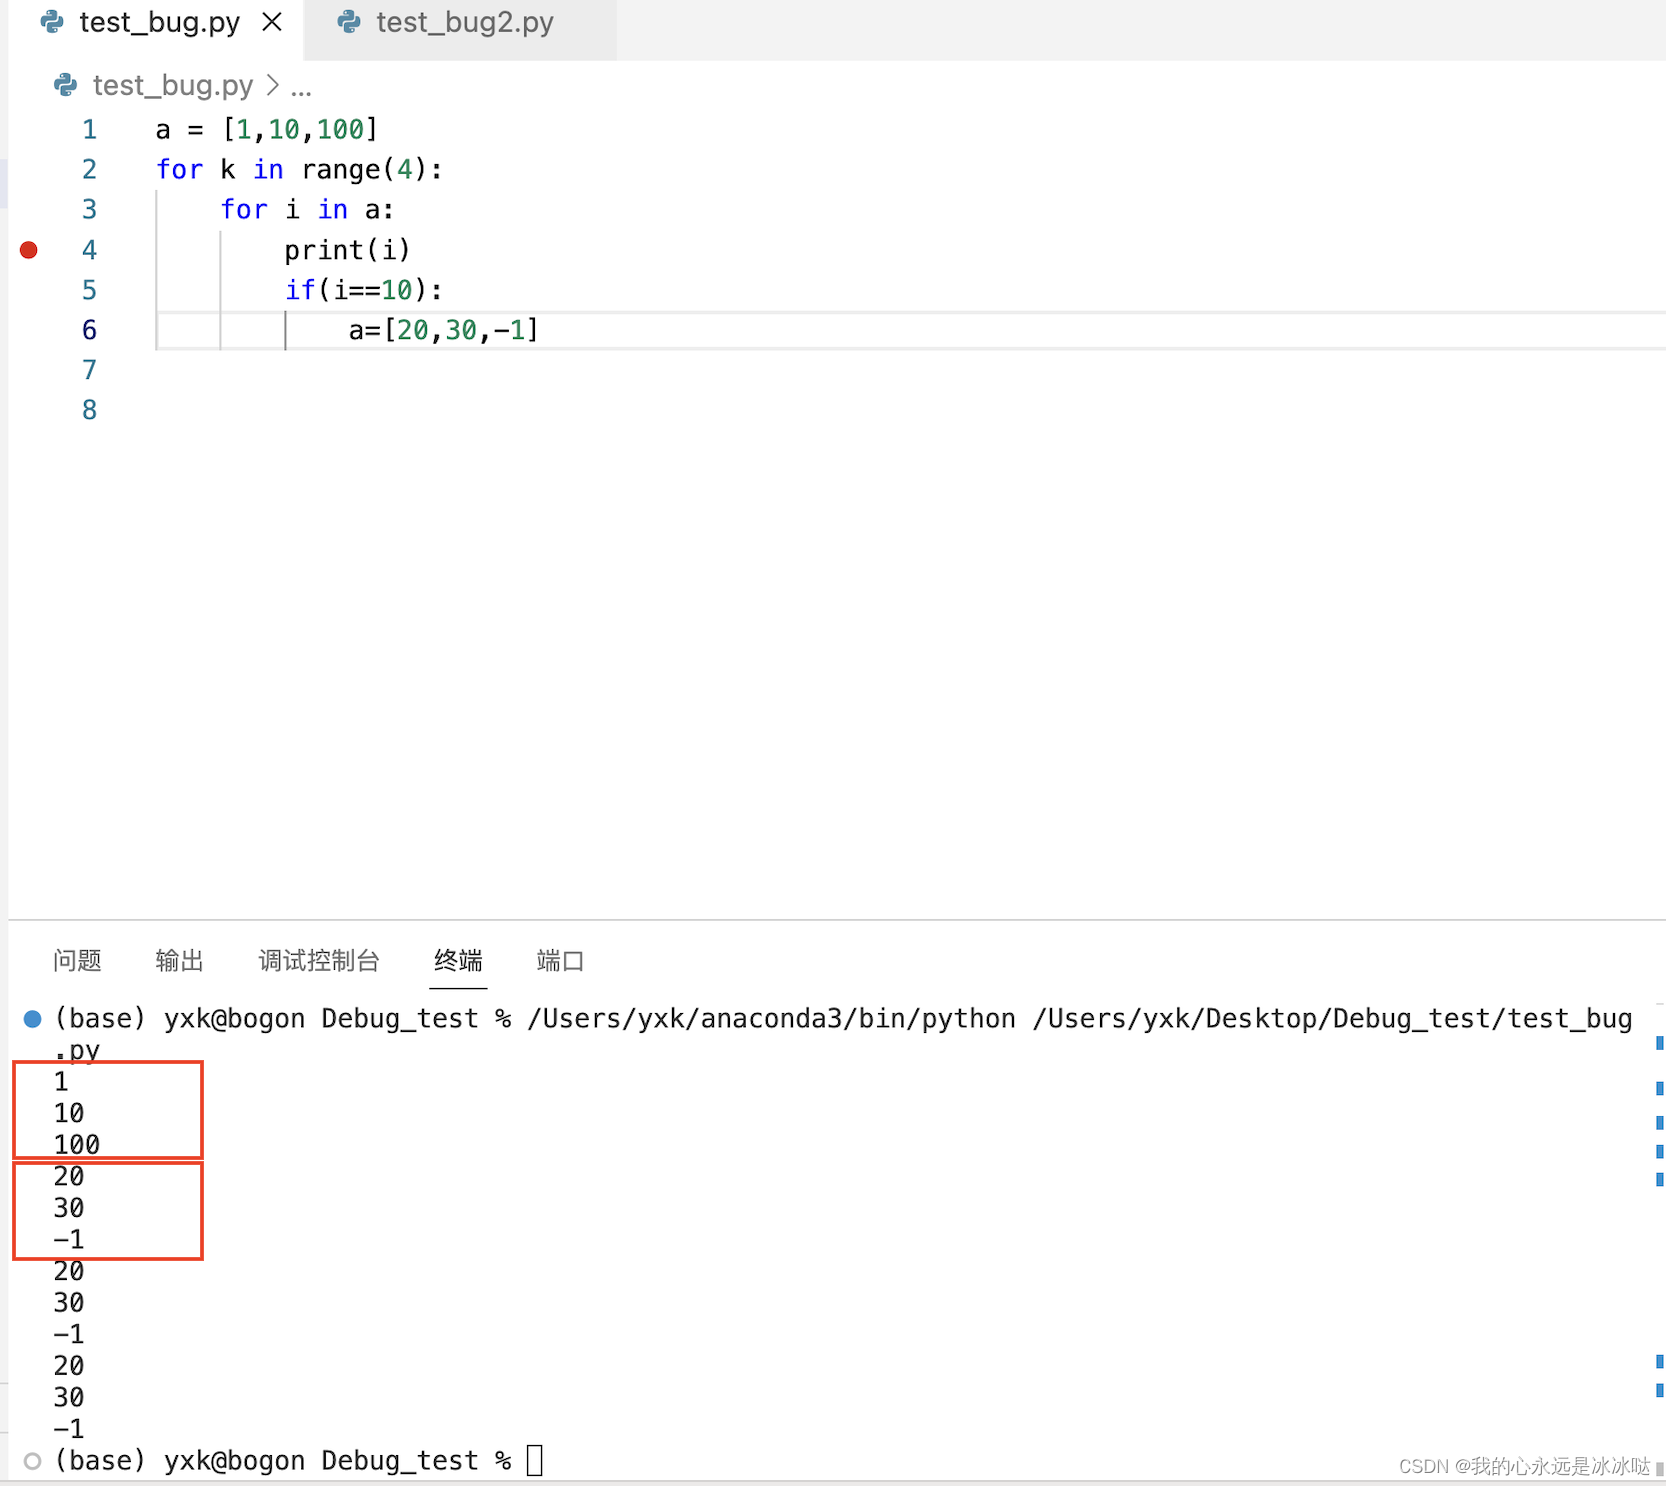Switch to the test_bug2.py tab

pos(462,24)
